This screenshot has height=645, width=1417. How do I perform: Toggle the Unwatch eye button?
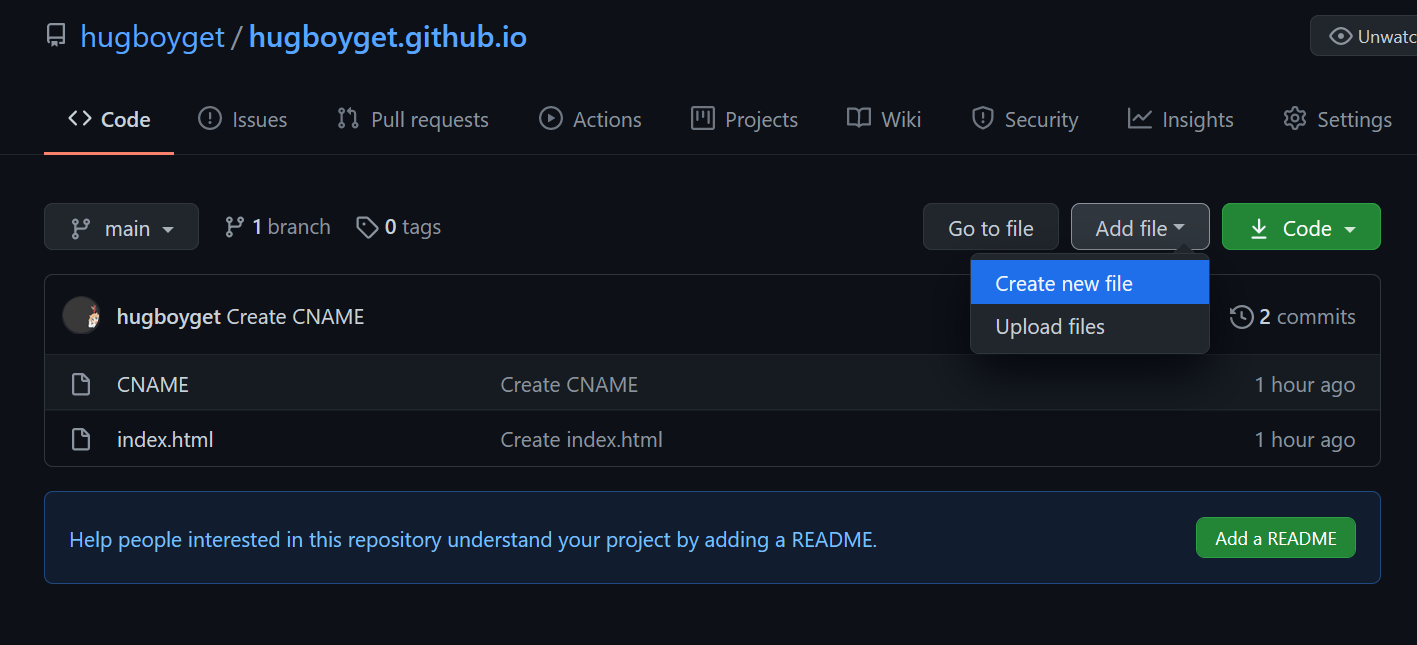pyautogui.click(x=1366, y=36)
